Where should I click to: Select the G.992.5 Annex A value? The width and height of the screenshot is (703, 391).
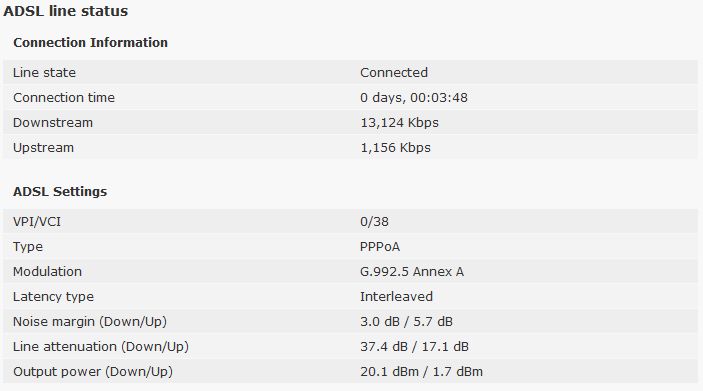412,272
